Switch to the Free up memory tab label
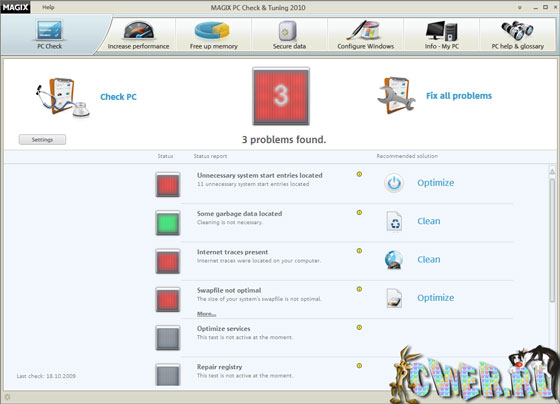This screenshot has height=404, width=560. (214, 46)
